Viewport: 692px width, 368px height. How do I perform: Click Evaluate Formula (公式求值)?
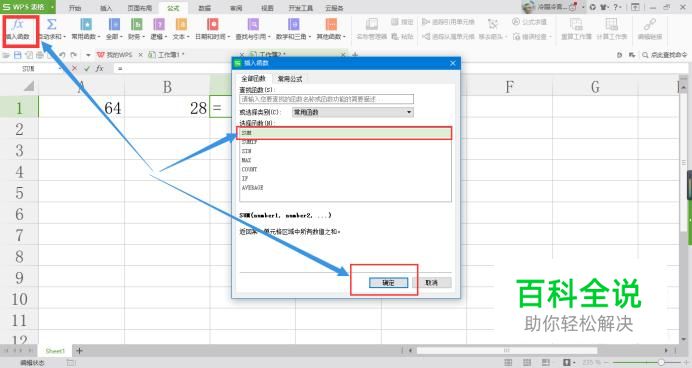[530, 22]
